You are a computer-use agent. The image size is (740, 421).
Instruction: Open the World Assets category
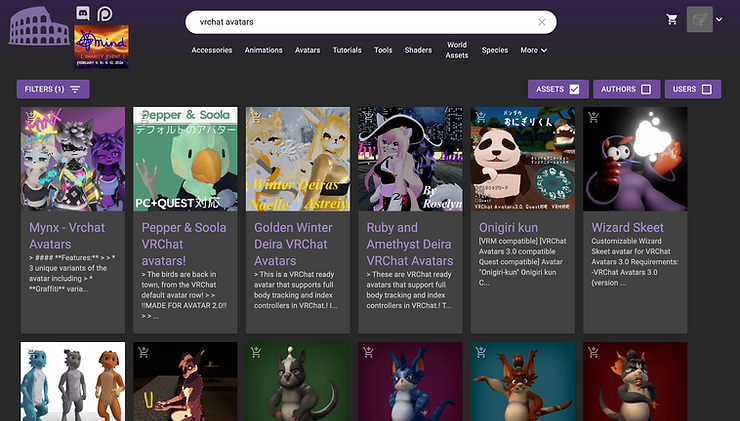point(457,50)
